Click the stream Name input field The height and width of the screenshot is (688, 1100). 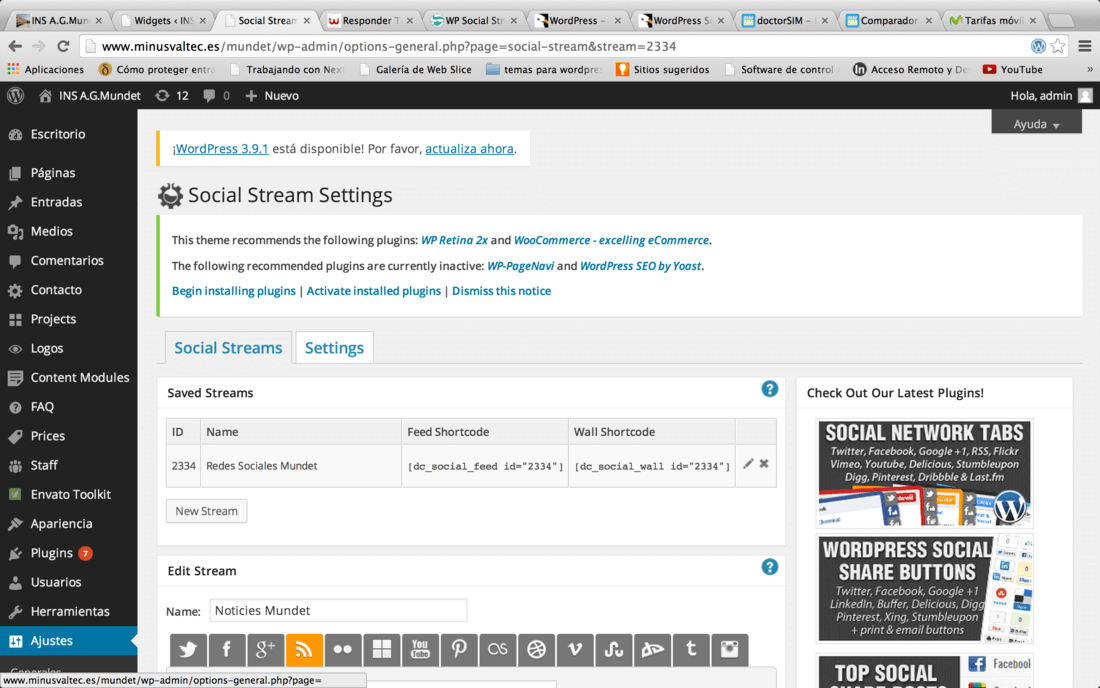click(x=338, y=610)
